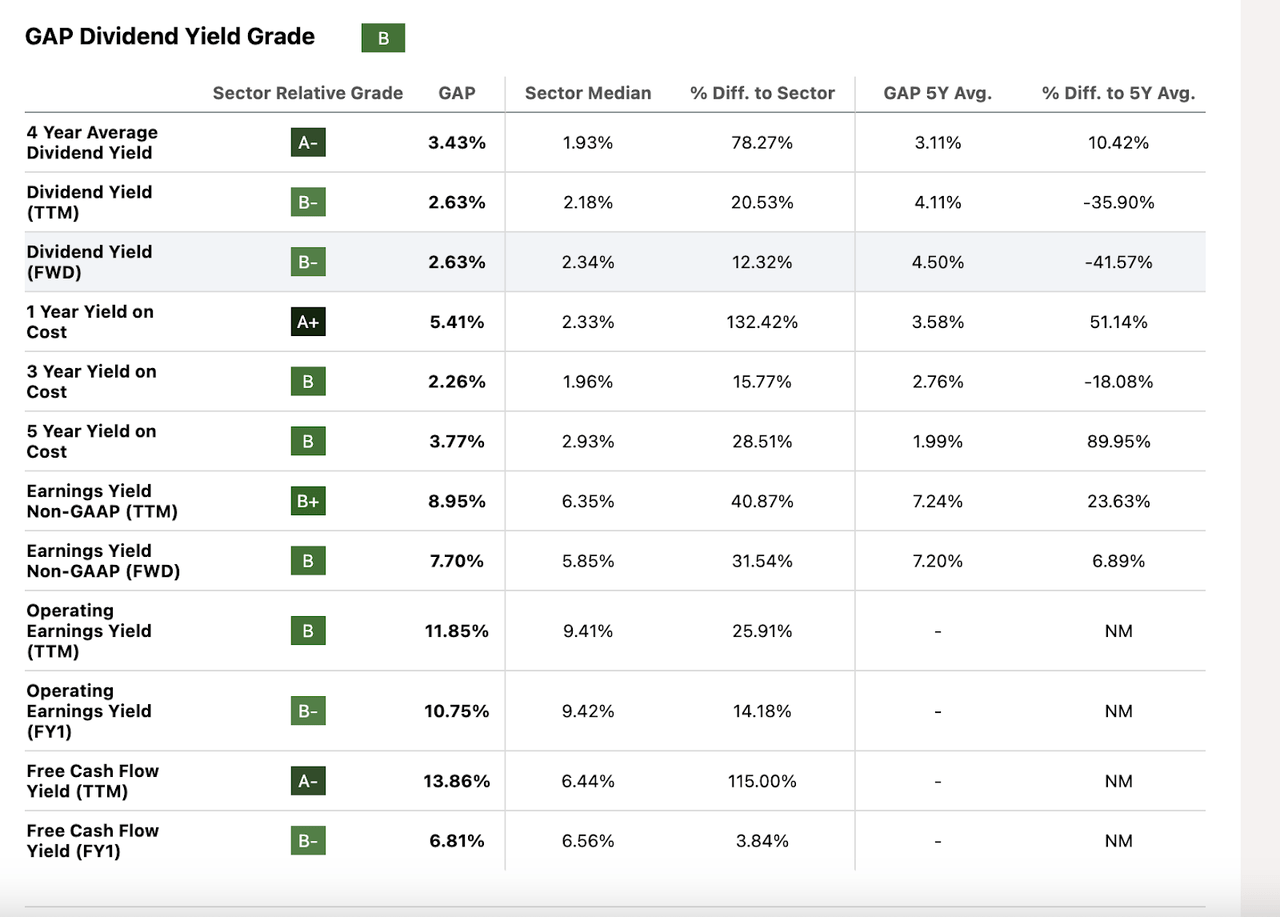Open the 5 Year Yield on Cost metric
Image resolution: width=1280 pixels, height=917 pixels.
coord(91,441)
